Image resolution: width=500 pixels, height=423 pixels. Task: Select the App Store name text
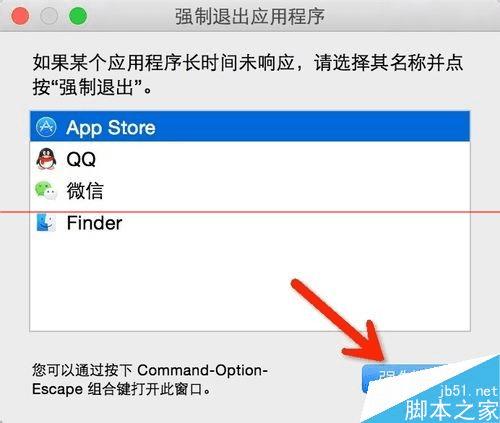tap(111, 128)
